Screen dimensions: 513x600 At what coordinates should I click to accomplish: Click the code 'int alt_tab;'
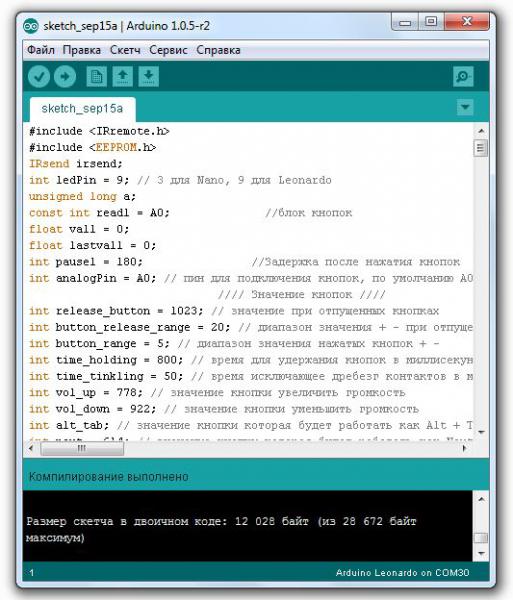tap(69, 426)
